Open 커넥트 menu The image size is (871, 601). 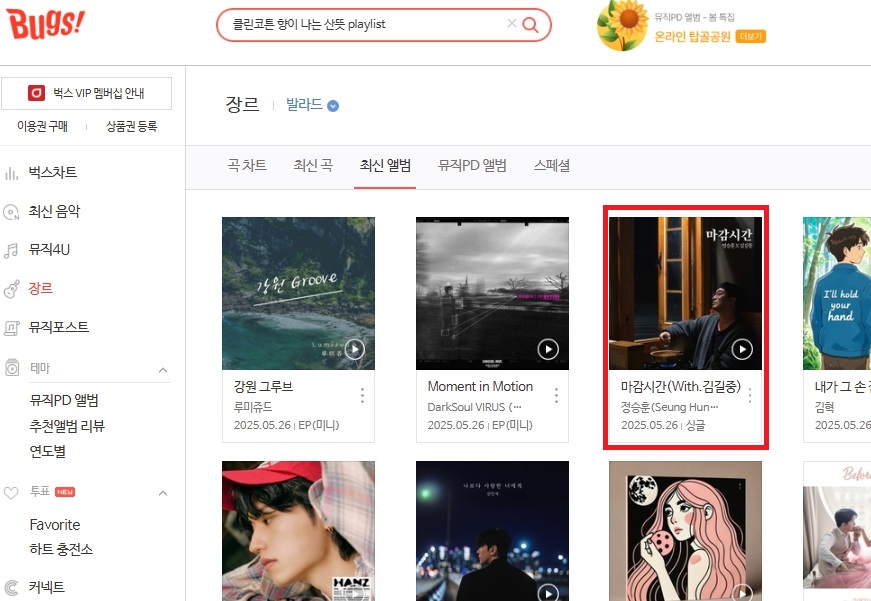47,587
